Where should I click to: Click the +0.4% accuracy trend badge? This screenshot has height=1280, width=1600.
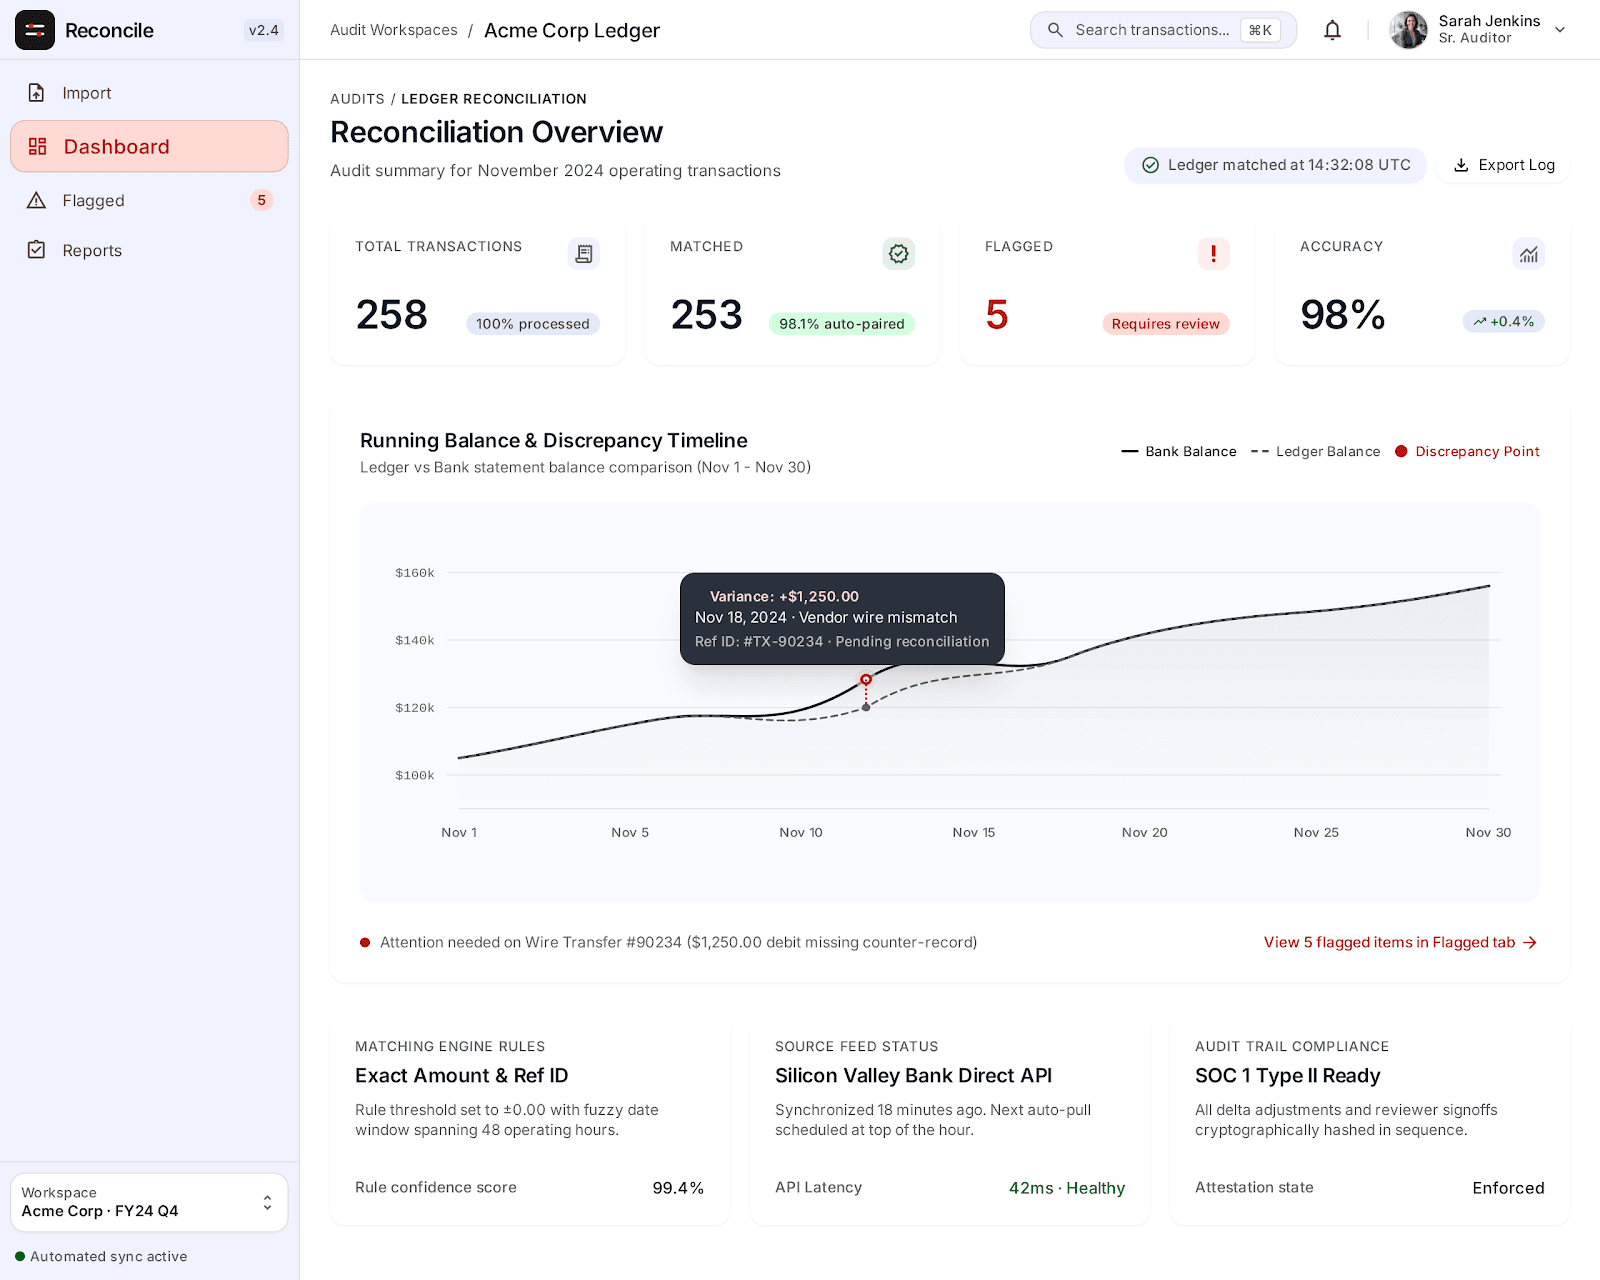(x=1504, y=321)
